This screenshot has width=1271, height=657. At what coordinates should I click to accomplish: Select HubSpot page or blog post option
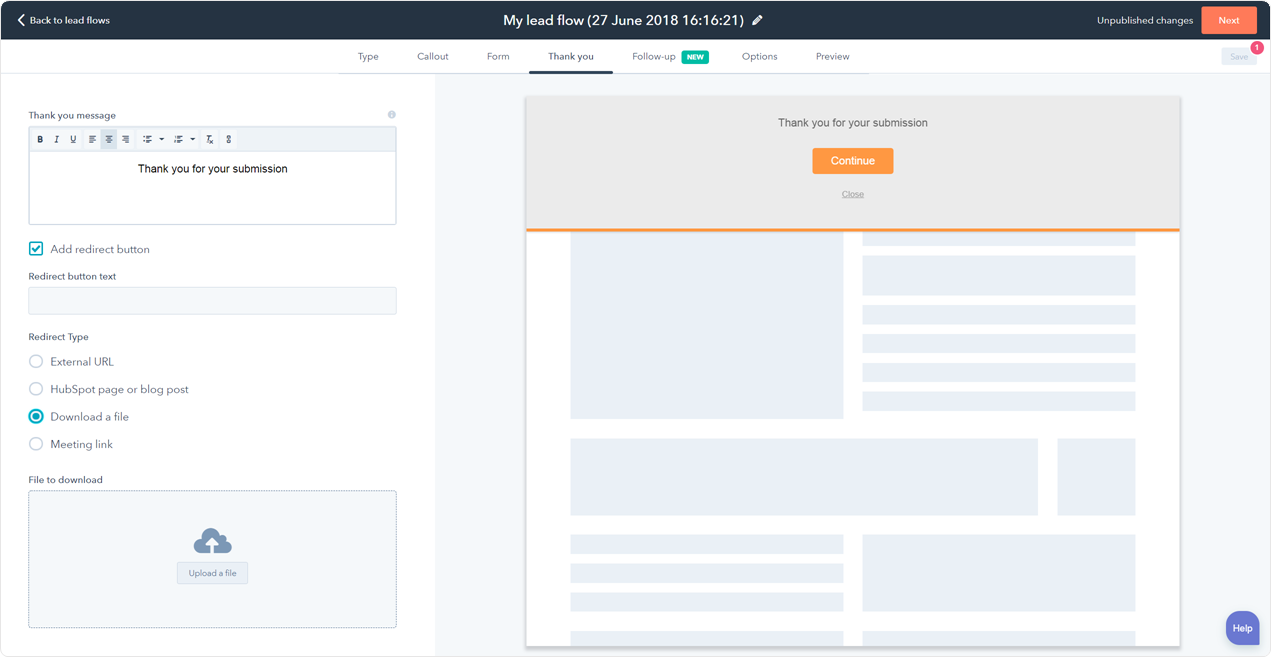(36, 389)
